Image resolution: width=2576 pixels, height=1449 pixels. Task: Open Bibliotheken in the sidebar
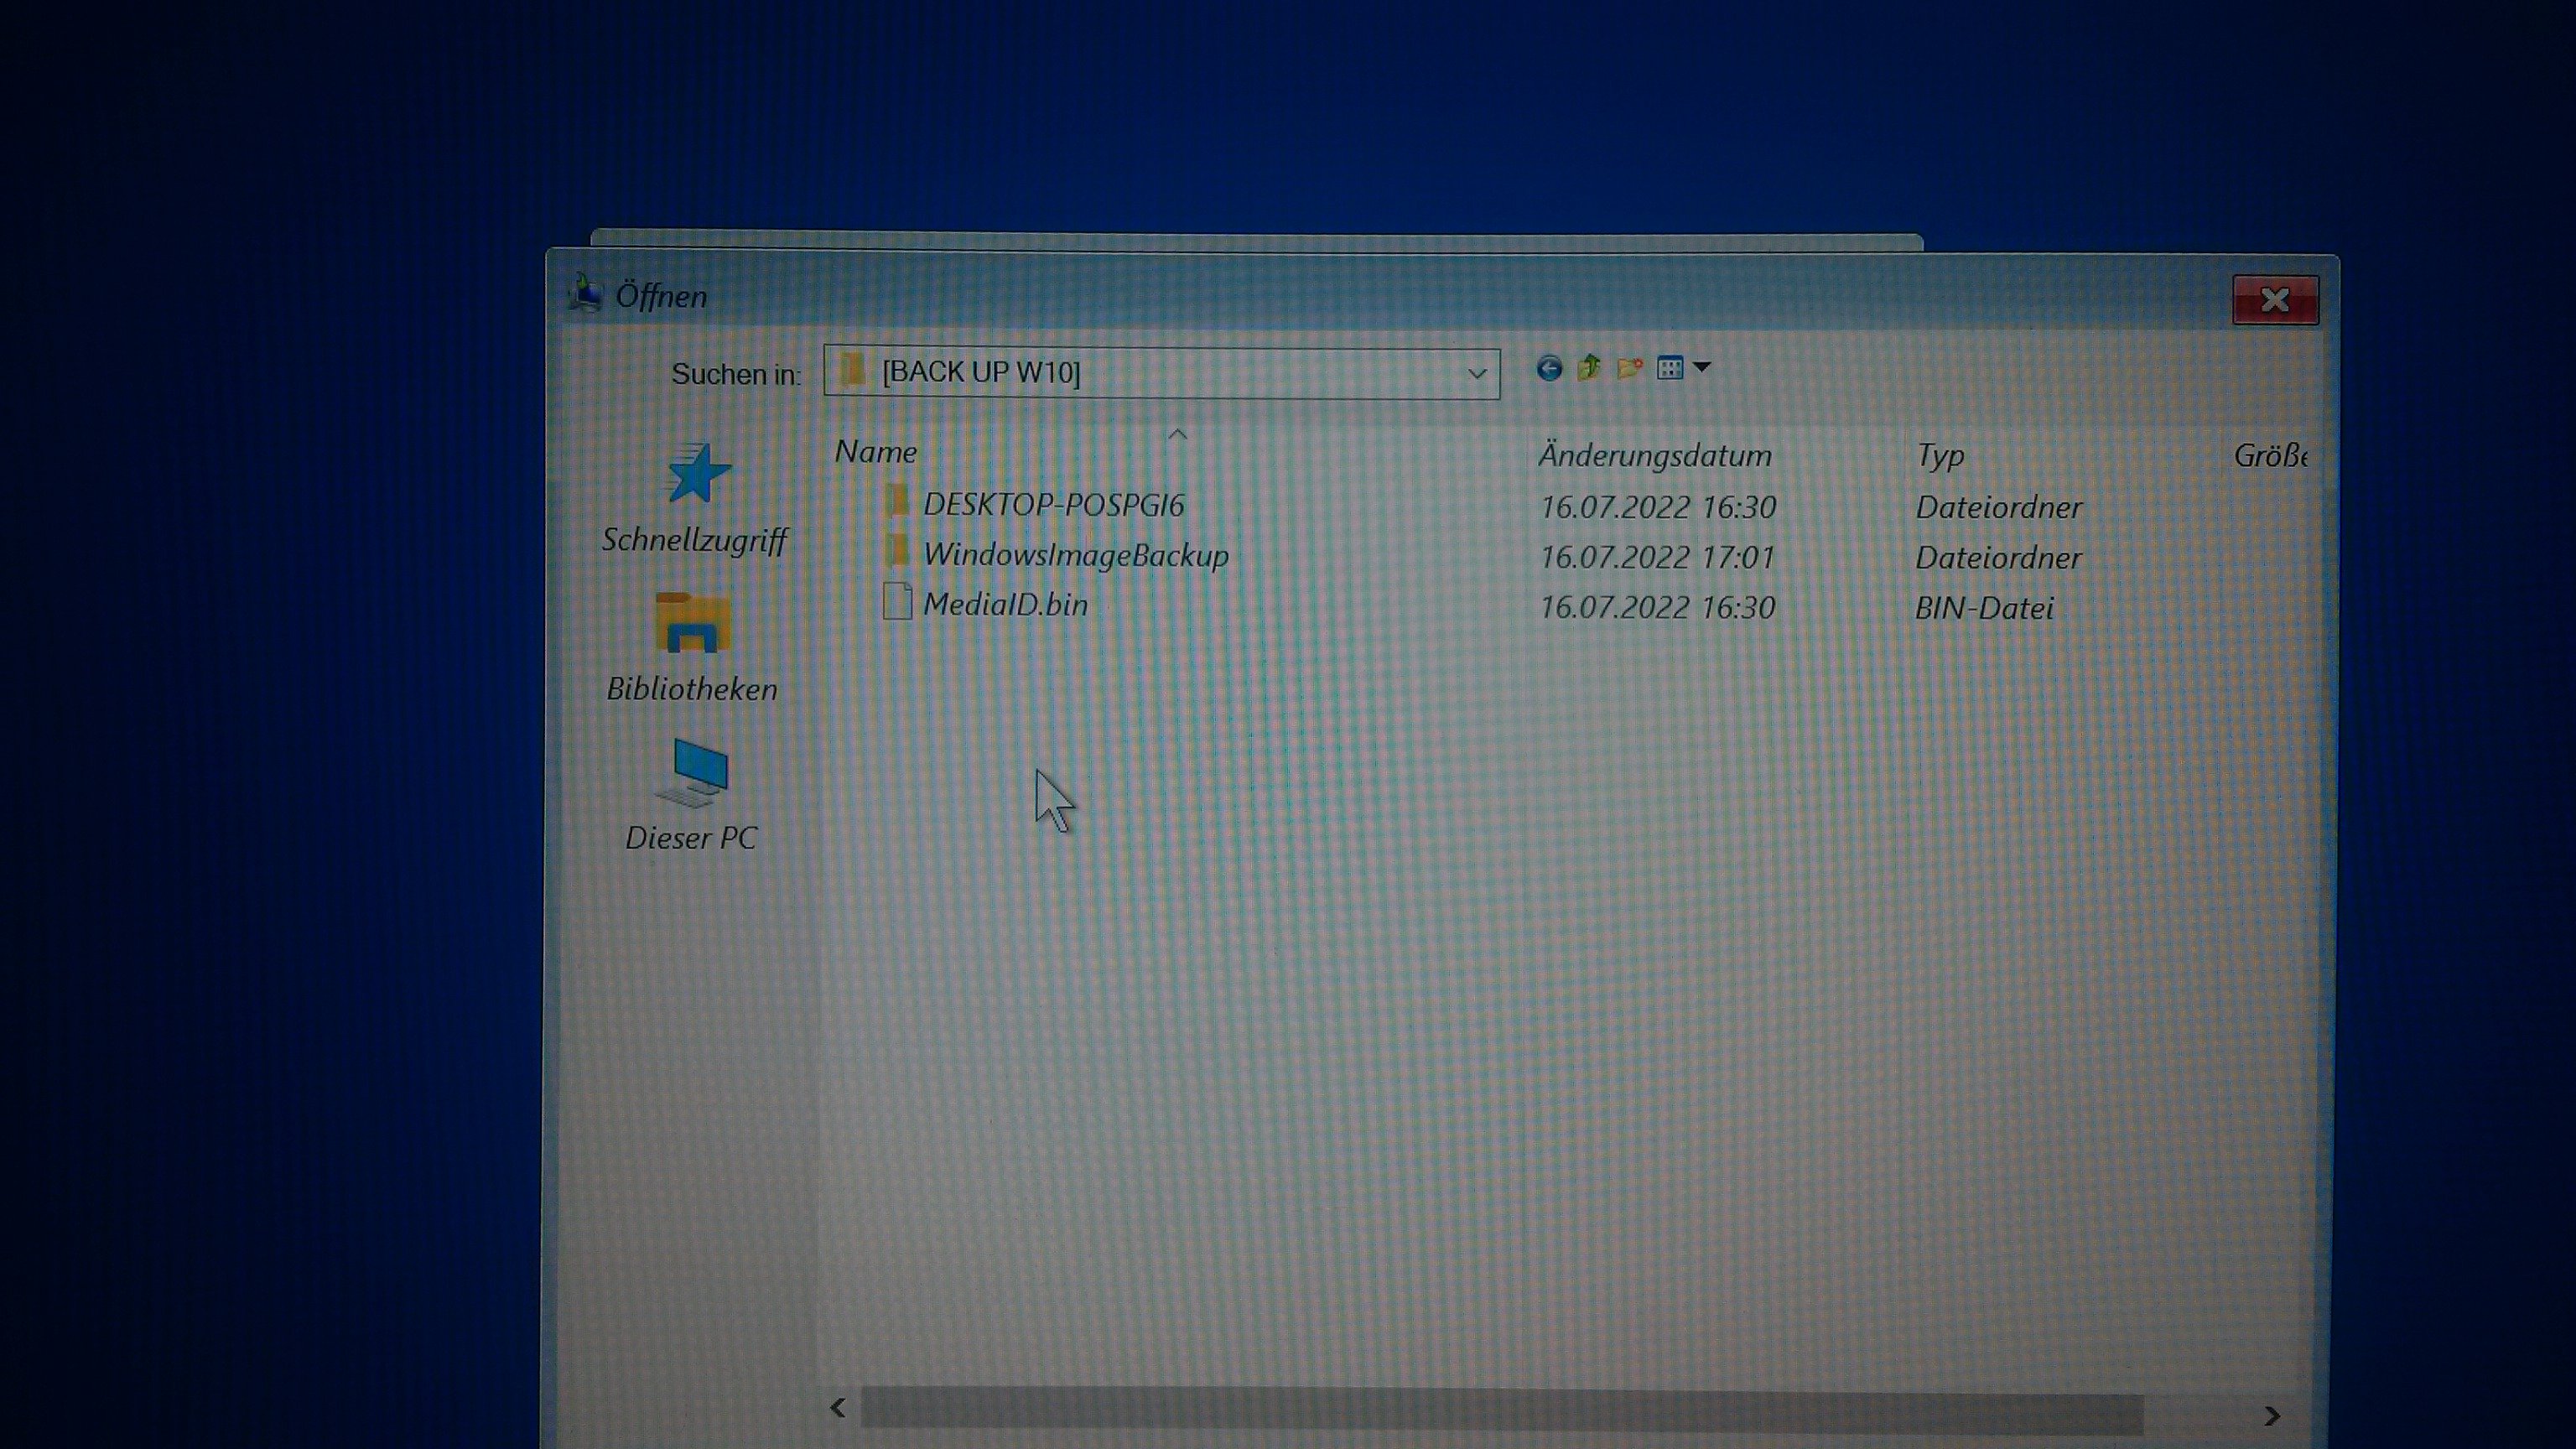[692, 648]
